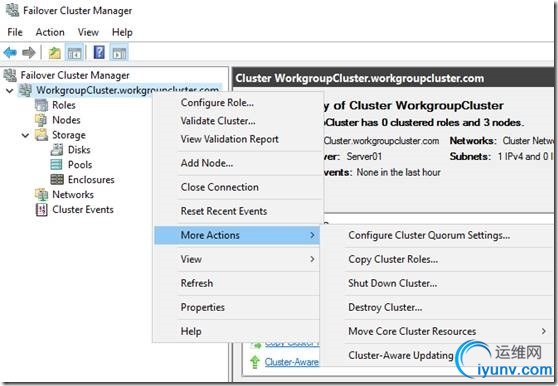Image resolution: width=558 pixels, height=386 pixels.
Task: Collapse the WorkgroupCluster tree node
Action: [x=10, y=91]
